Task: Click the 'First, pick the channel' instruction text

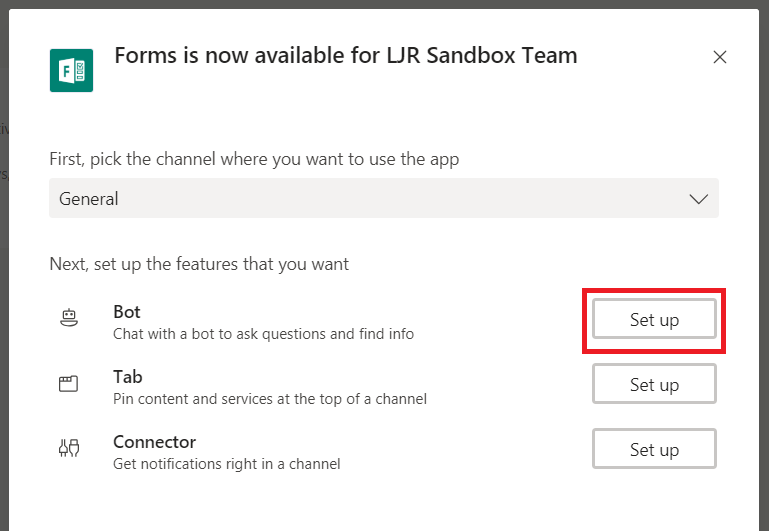Action: [x=254, y=160]
